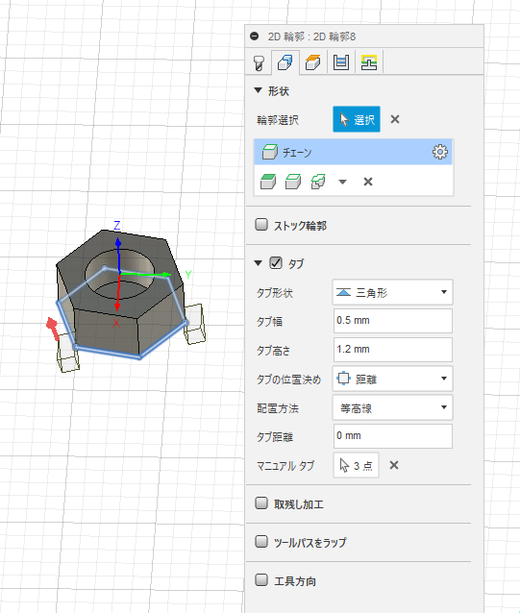The width and height of the screenshot is (520, 613).
Task: Select the second green edge selection icon
Action: (293, 182)
